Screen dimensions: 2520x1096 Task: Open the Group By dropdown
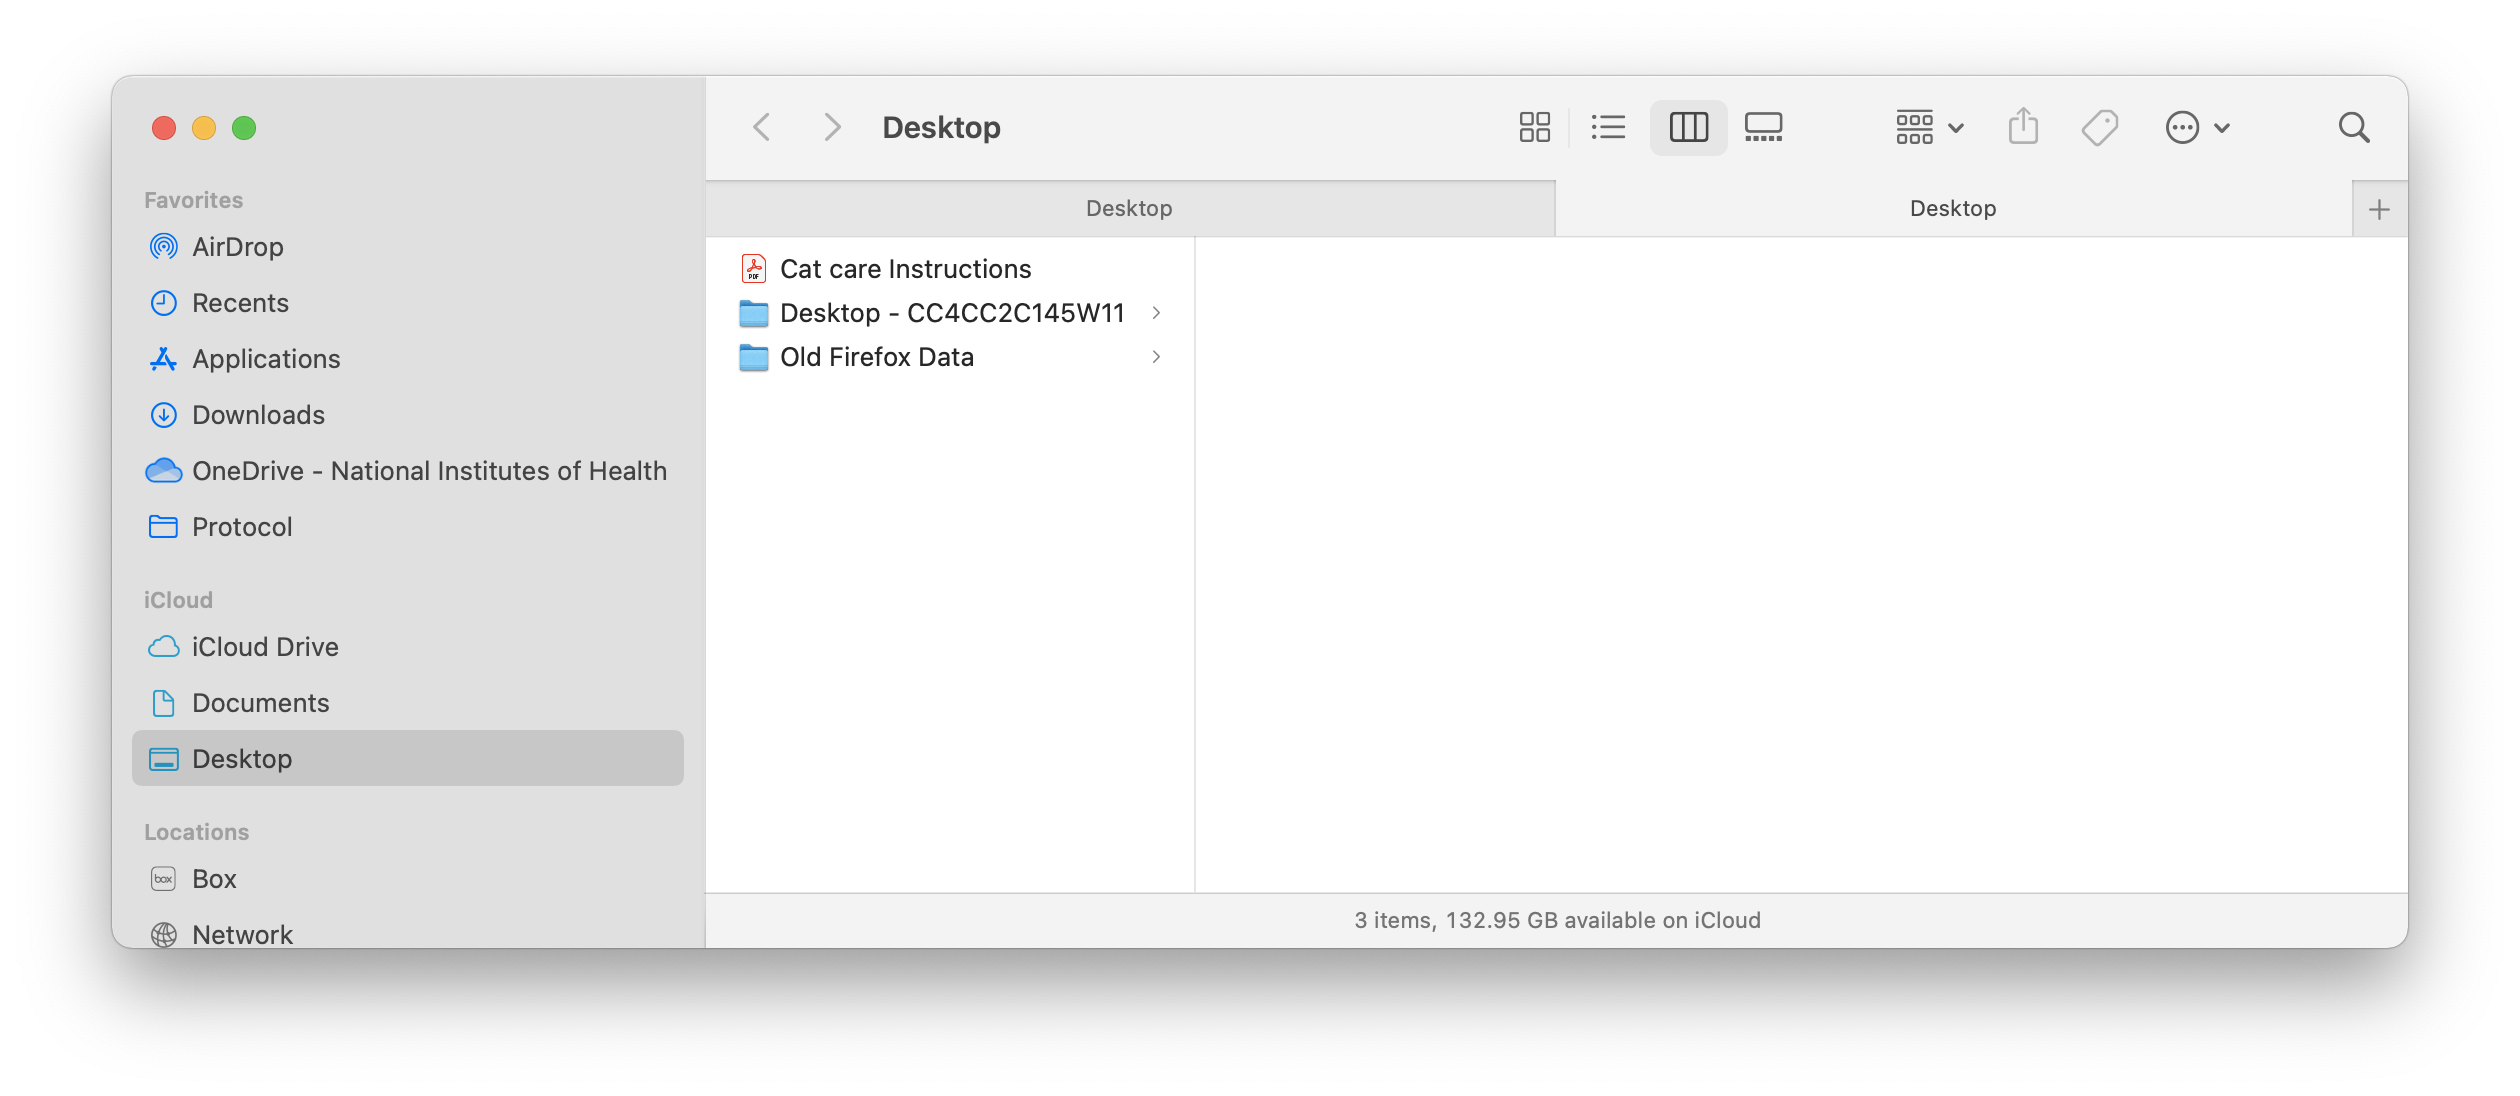click(x=1929, y=127)
